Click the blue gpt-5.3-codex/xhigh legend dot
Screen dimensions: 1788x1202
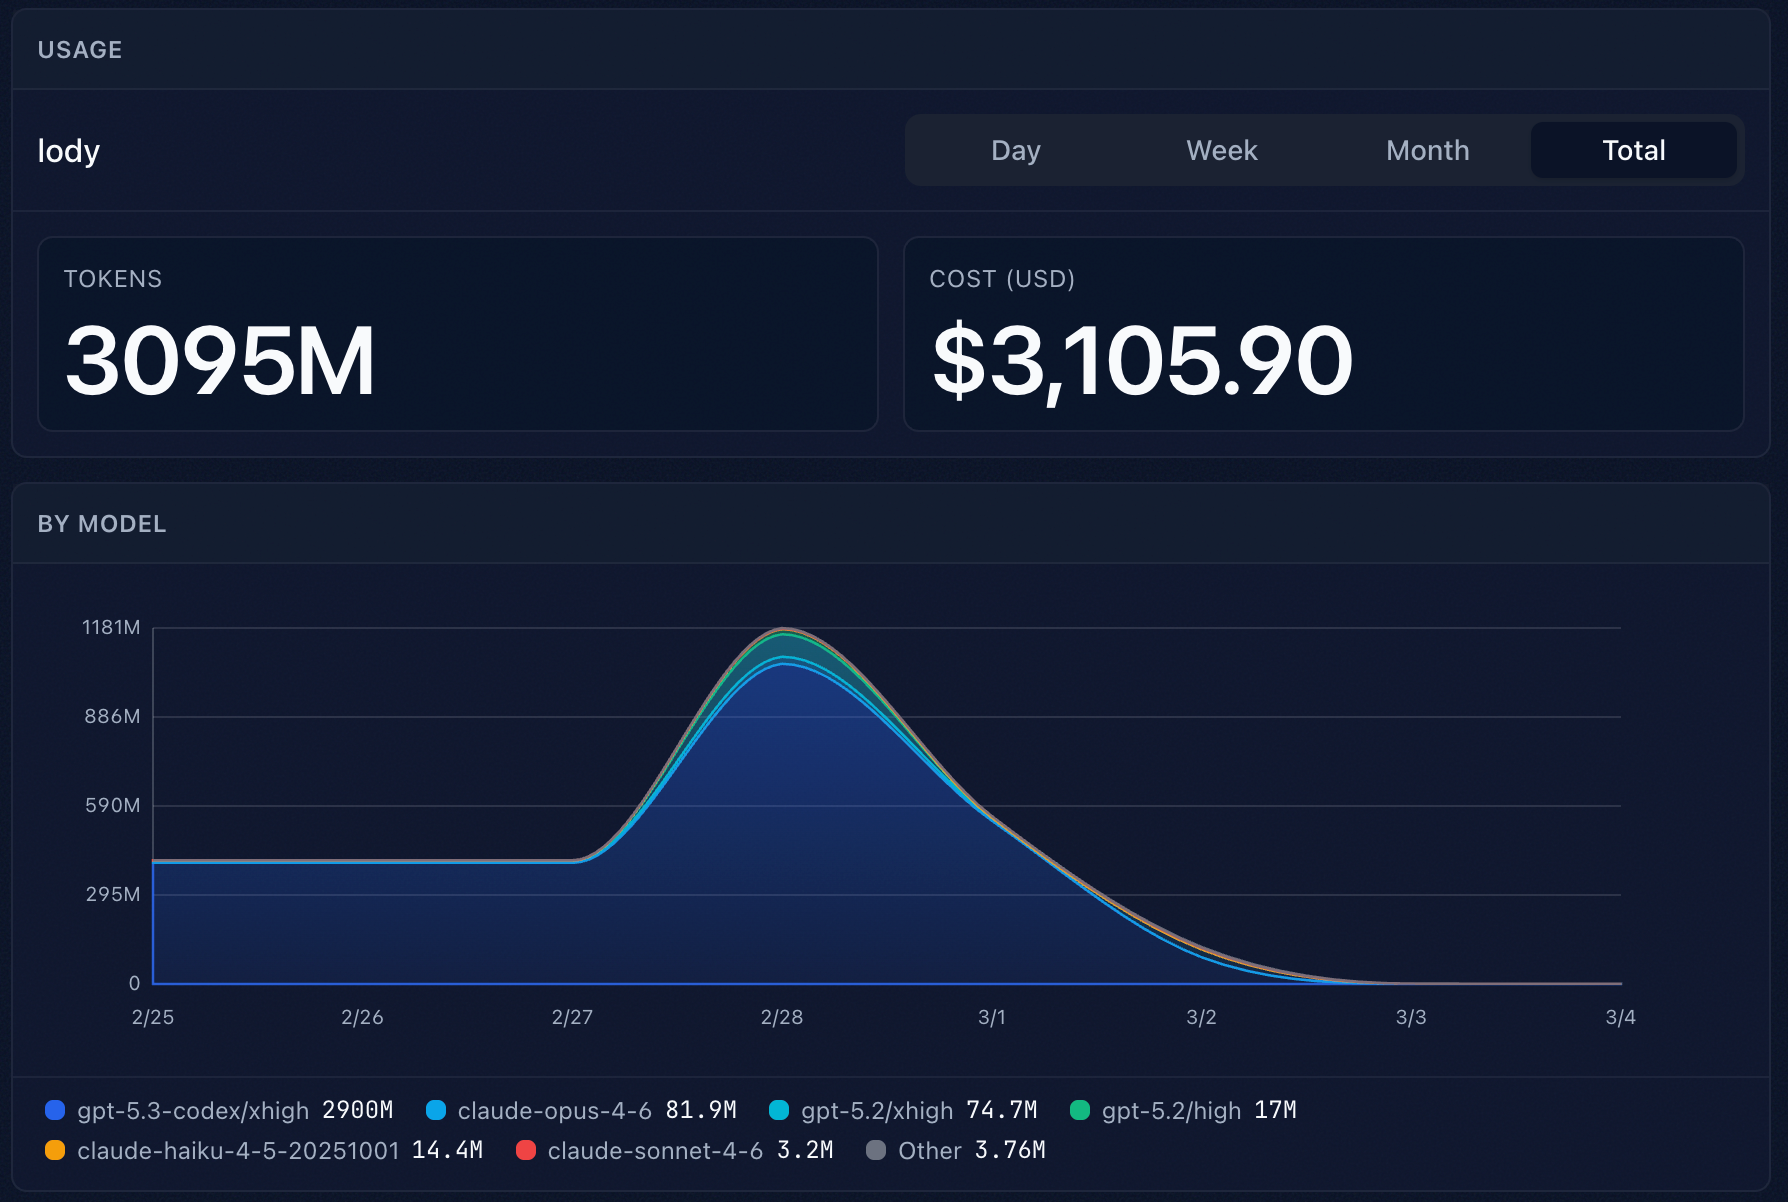click(x=55, y=1110)
